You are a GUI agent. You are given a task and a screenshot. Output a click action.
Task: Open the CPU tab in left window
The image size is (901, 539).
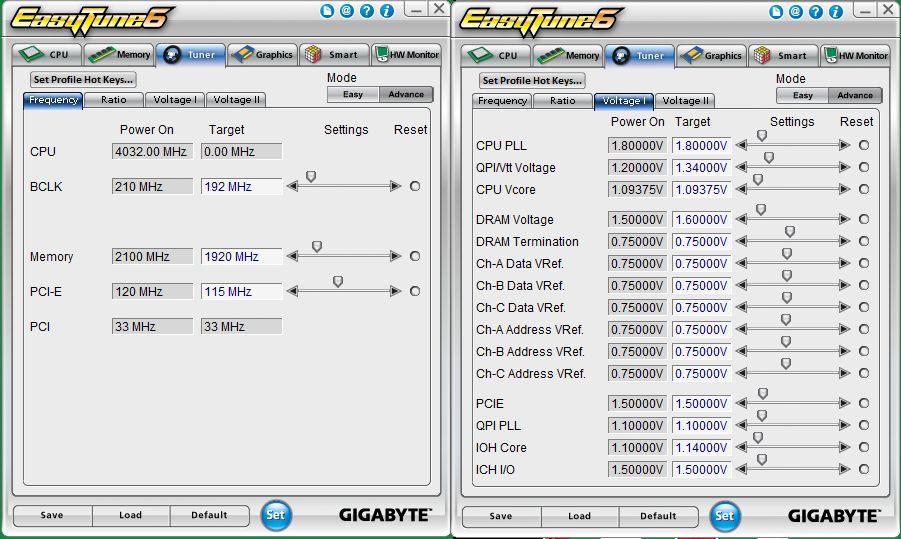47,55
